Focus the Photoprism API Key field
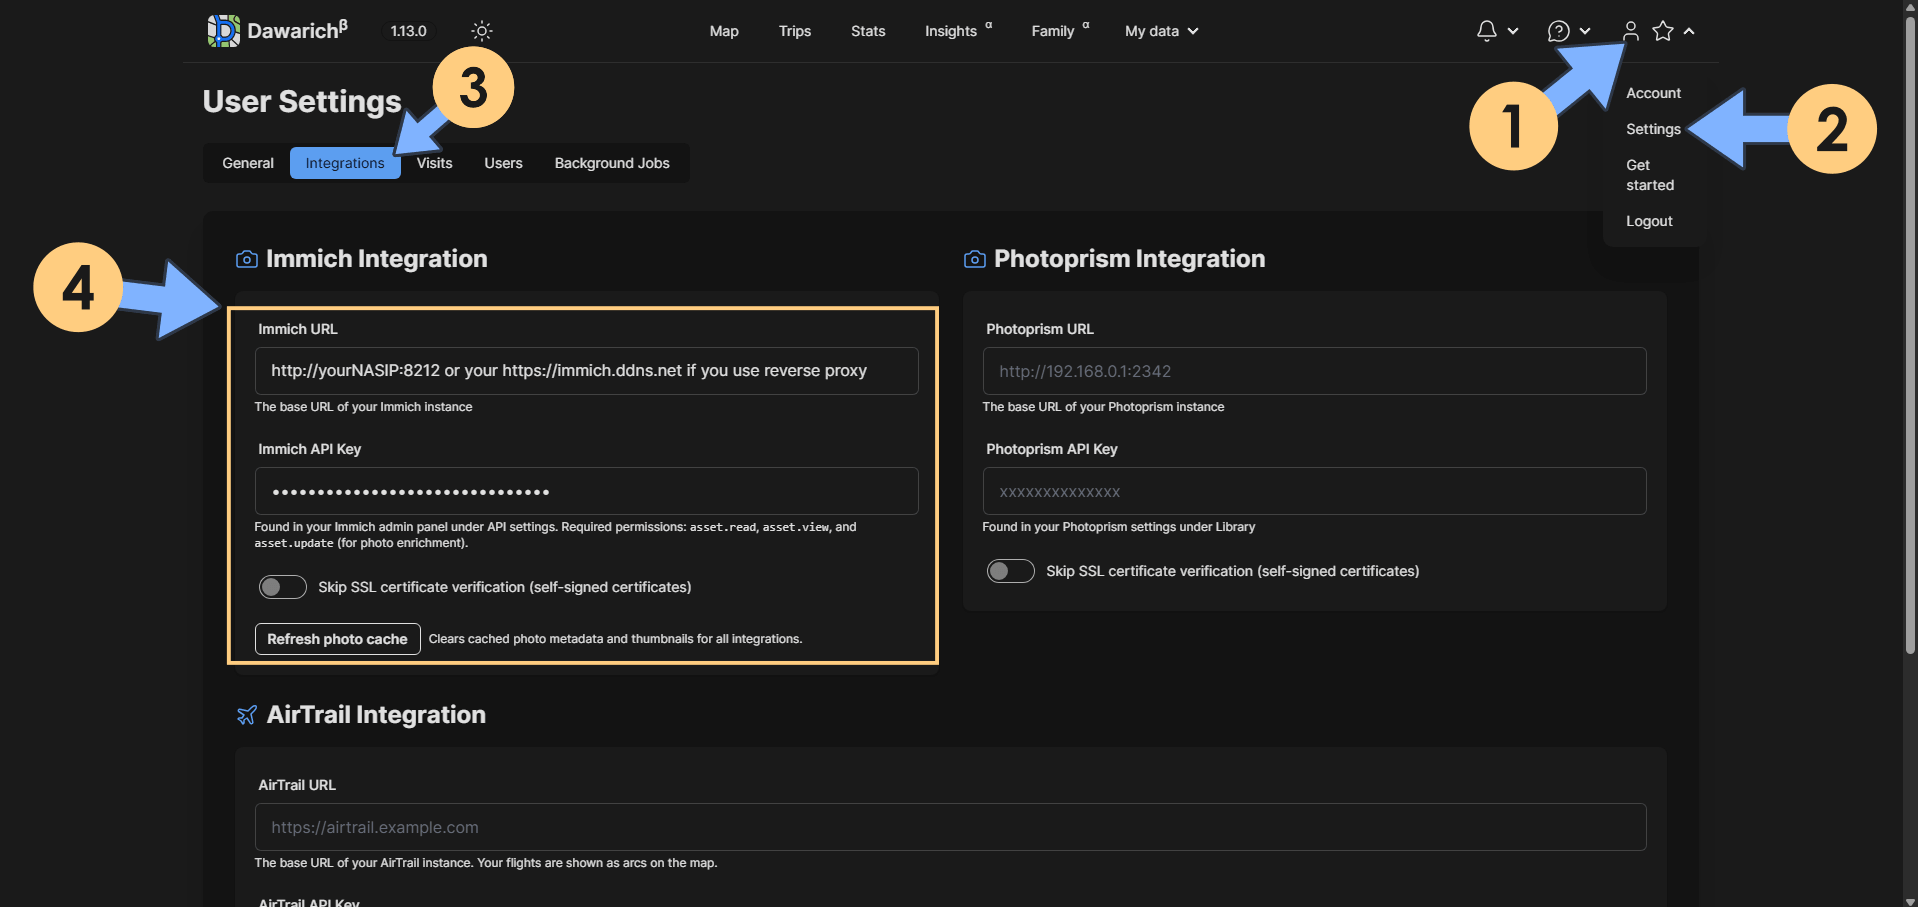 coord(1315,491)
